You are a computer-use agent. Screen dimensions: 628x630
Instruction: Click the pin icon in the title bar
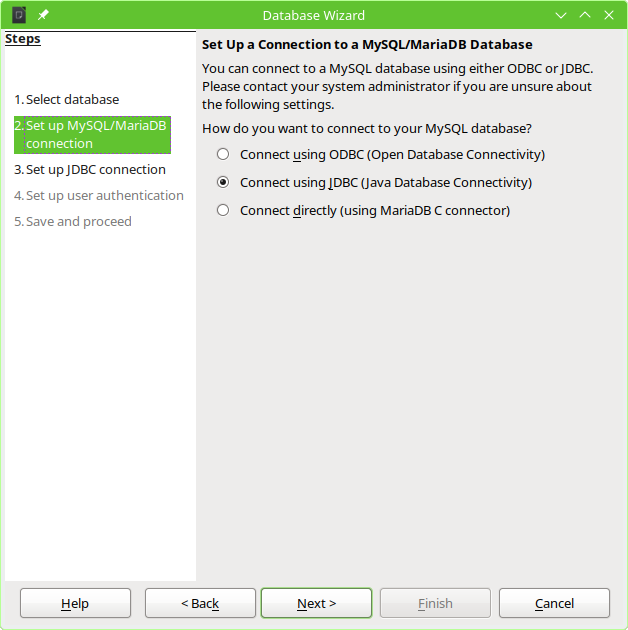(x=43, y=15)
